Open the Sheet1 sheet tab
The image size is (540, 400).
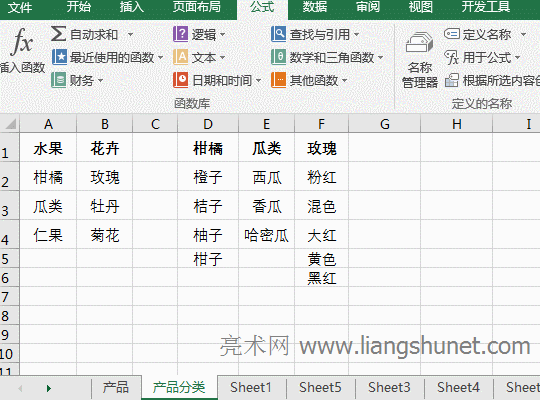(x=251, y=388)
